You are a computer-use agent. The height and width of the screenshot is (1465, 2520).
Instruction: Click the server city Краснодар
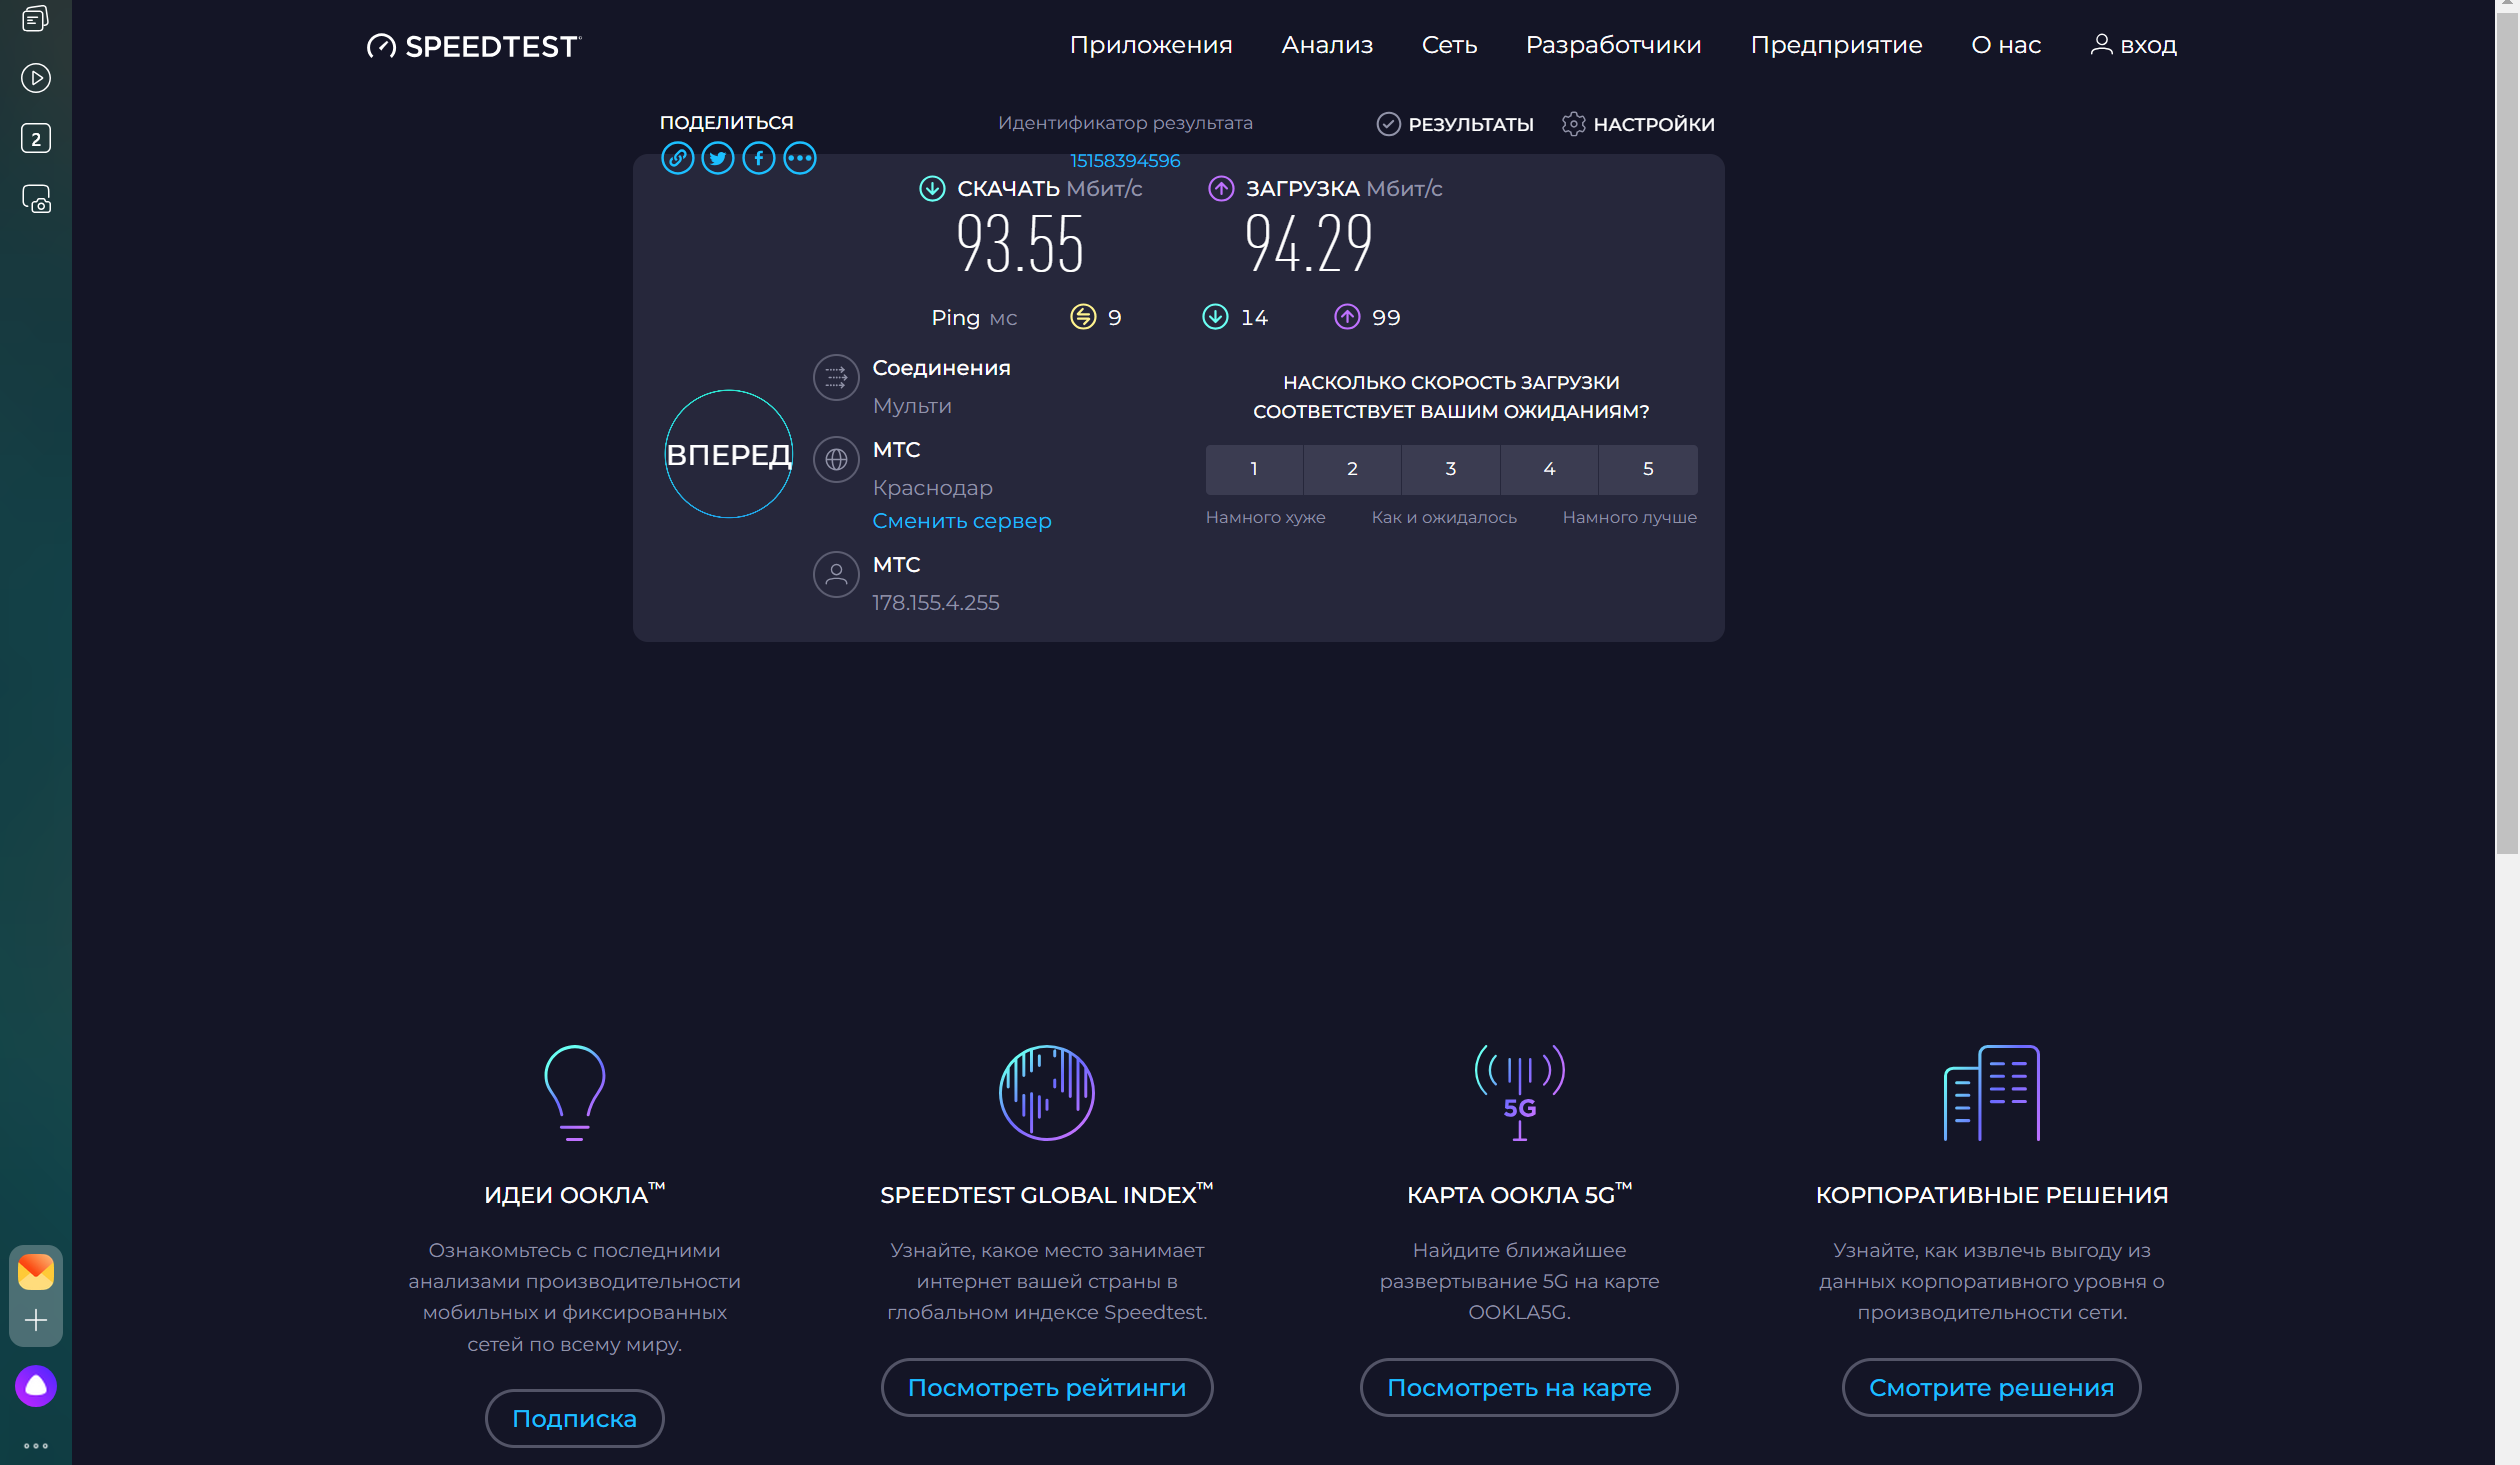click(x=933, y=488)
